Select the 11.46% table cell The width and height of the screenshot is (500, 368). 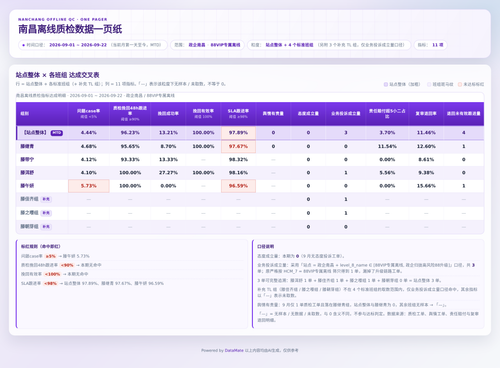[x=426, y=133]
